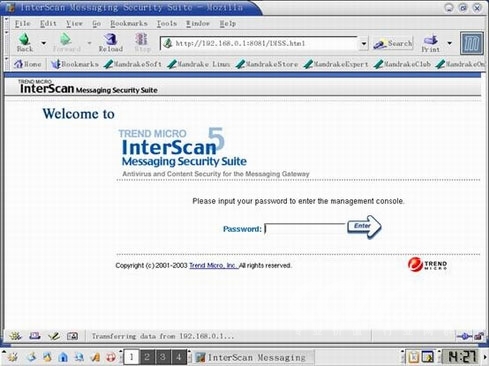The width and height of the screenshot is (489, 366).
Task: Follow the Trend Micro, Inc. link
Action: tap(213, 265)
